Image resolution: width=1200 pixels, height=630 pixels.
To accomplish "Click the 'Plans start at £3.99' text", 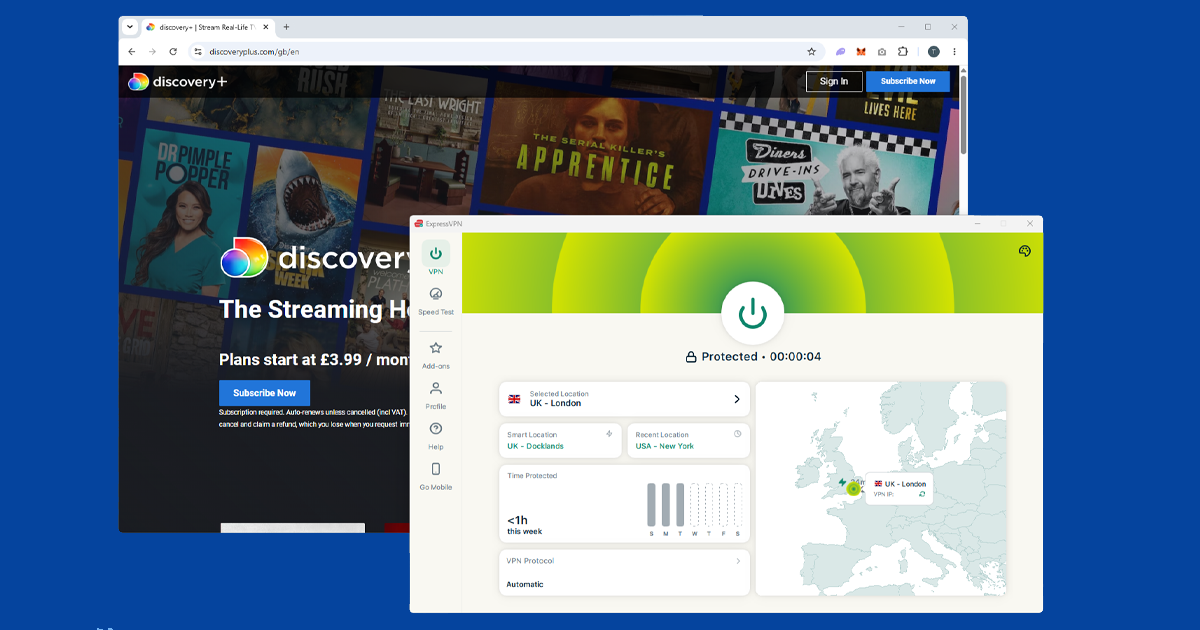I will pyautogui.click(x=315, y=360).
